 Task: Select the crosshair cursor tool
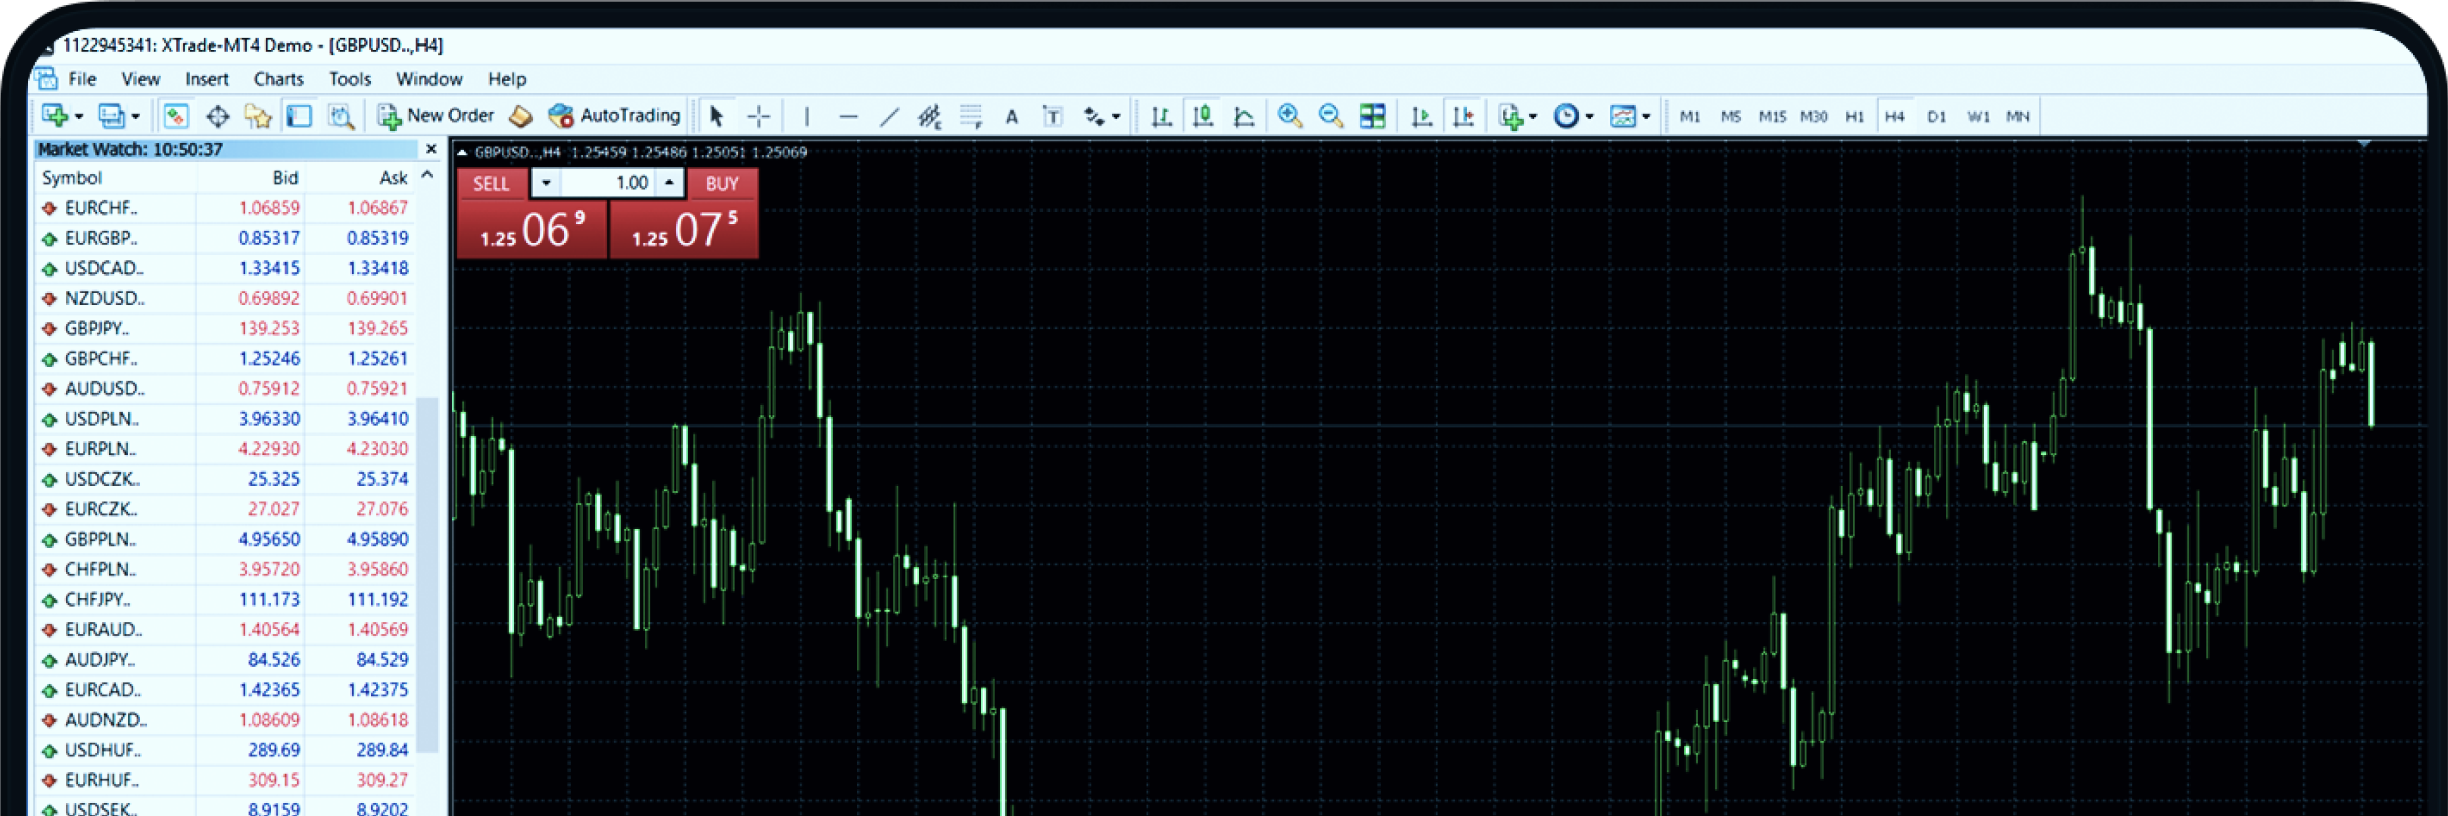click(759, 117)
